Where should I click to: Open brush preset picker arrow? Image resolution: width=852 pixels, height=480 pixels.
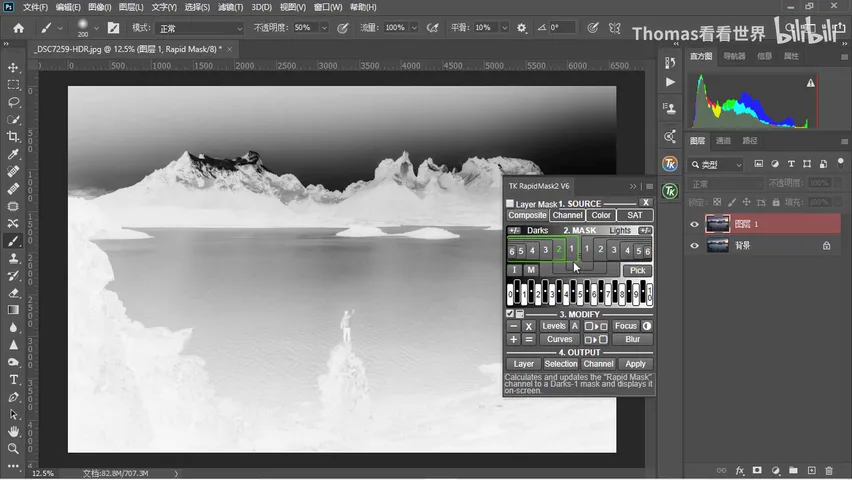pos(96,28)
